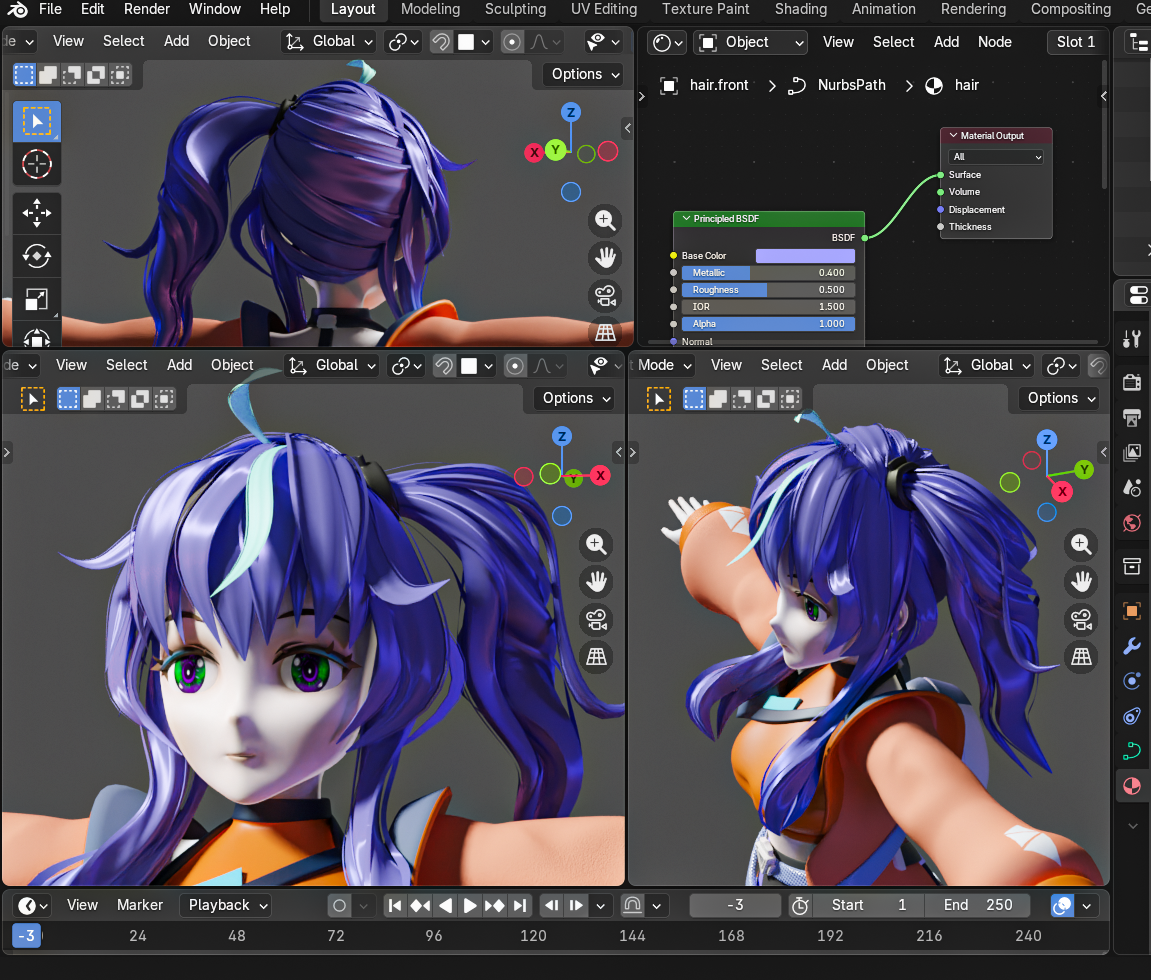Open Options dropdown in top-left viewport
The image size is (1151, 980).
(586, 74)
